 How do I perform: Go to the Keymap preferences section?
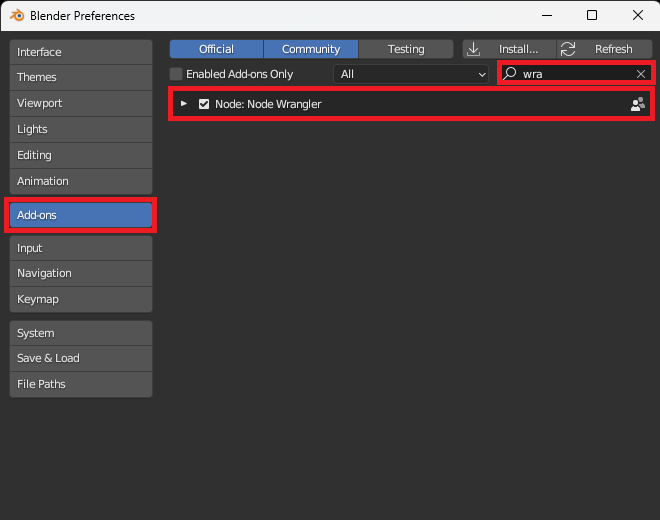81,299
